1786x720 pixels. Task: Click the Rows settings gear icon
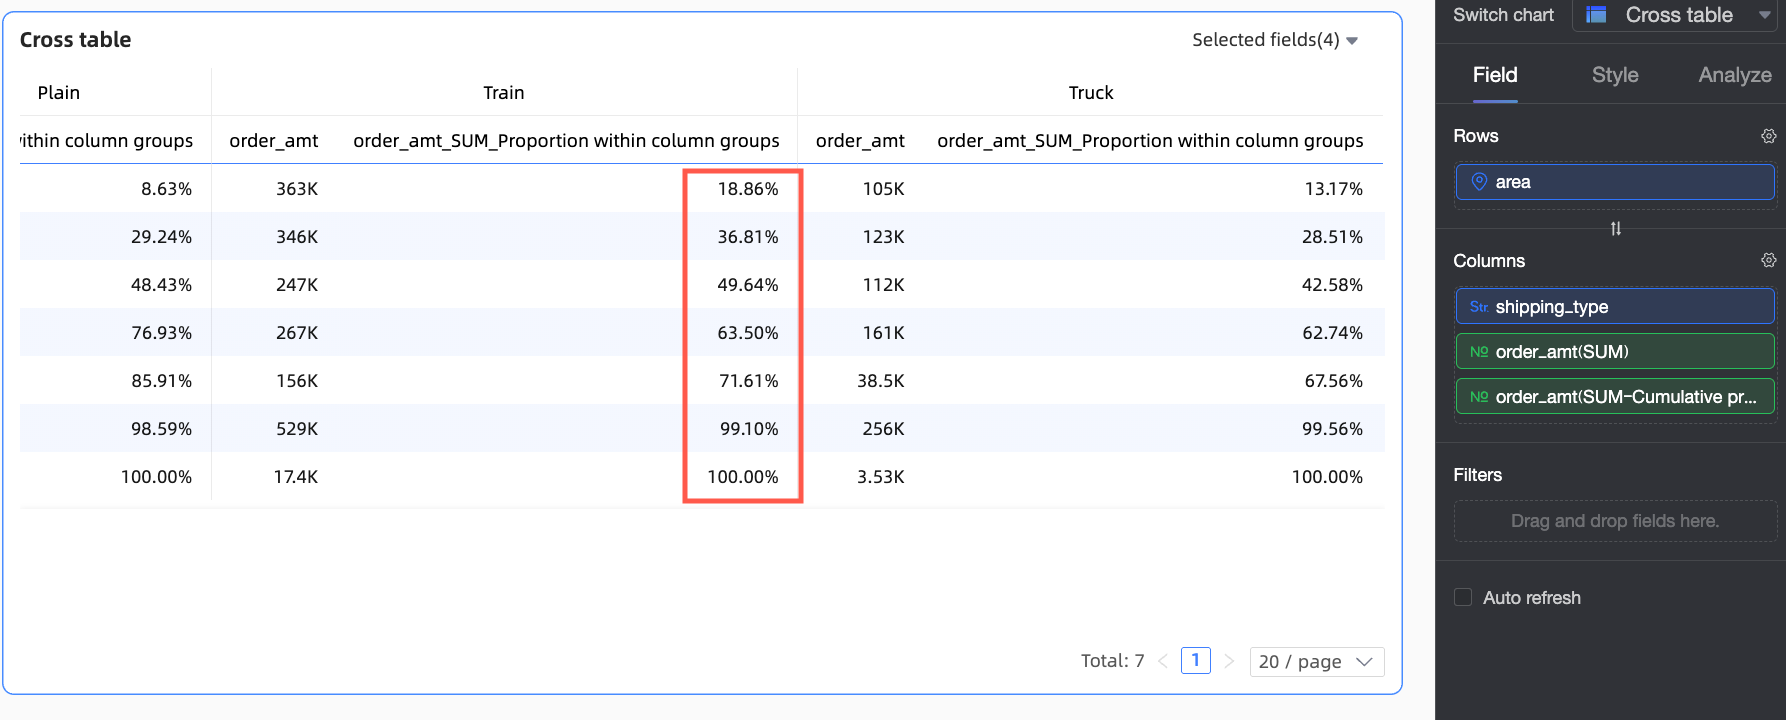pos(1768,136)
